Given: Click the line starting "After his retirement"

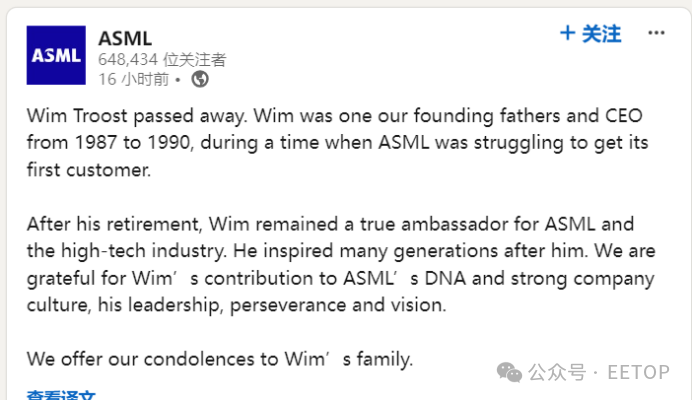Looking at the screenshot, I should point(330,224).
